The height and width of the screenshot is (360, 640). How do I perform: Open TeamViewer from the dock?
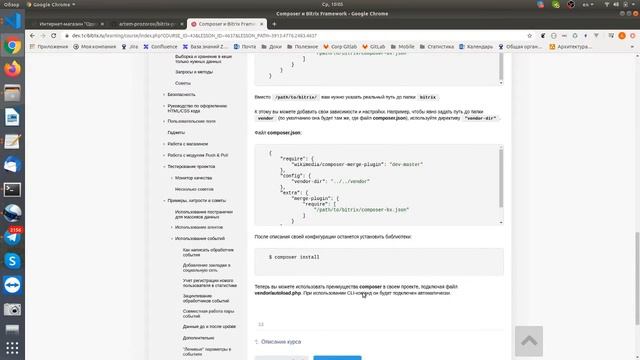coord(12,285)
